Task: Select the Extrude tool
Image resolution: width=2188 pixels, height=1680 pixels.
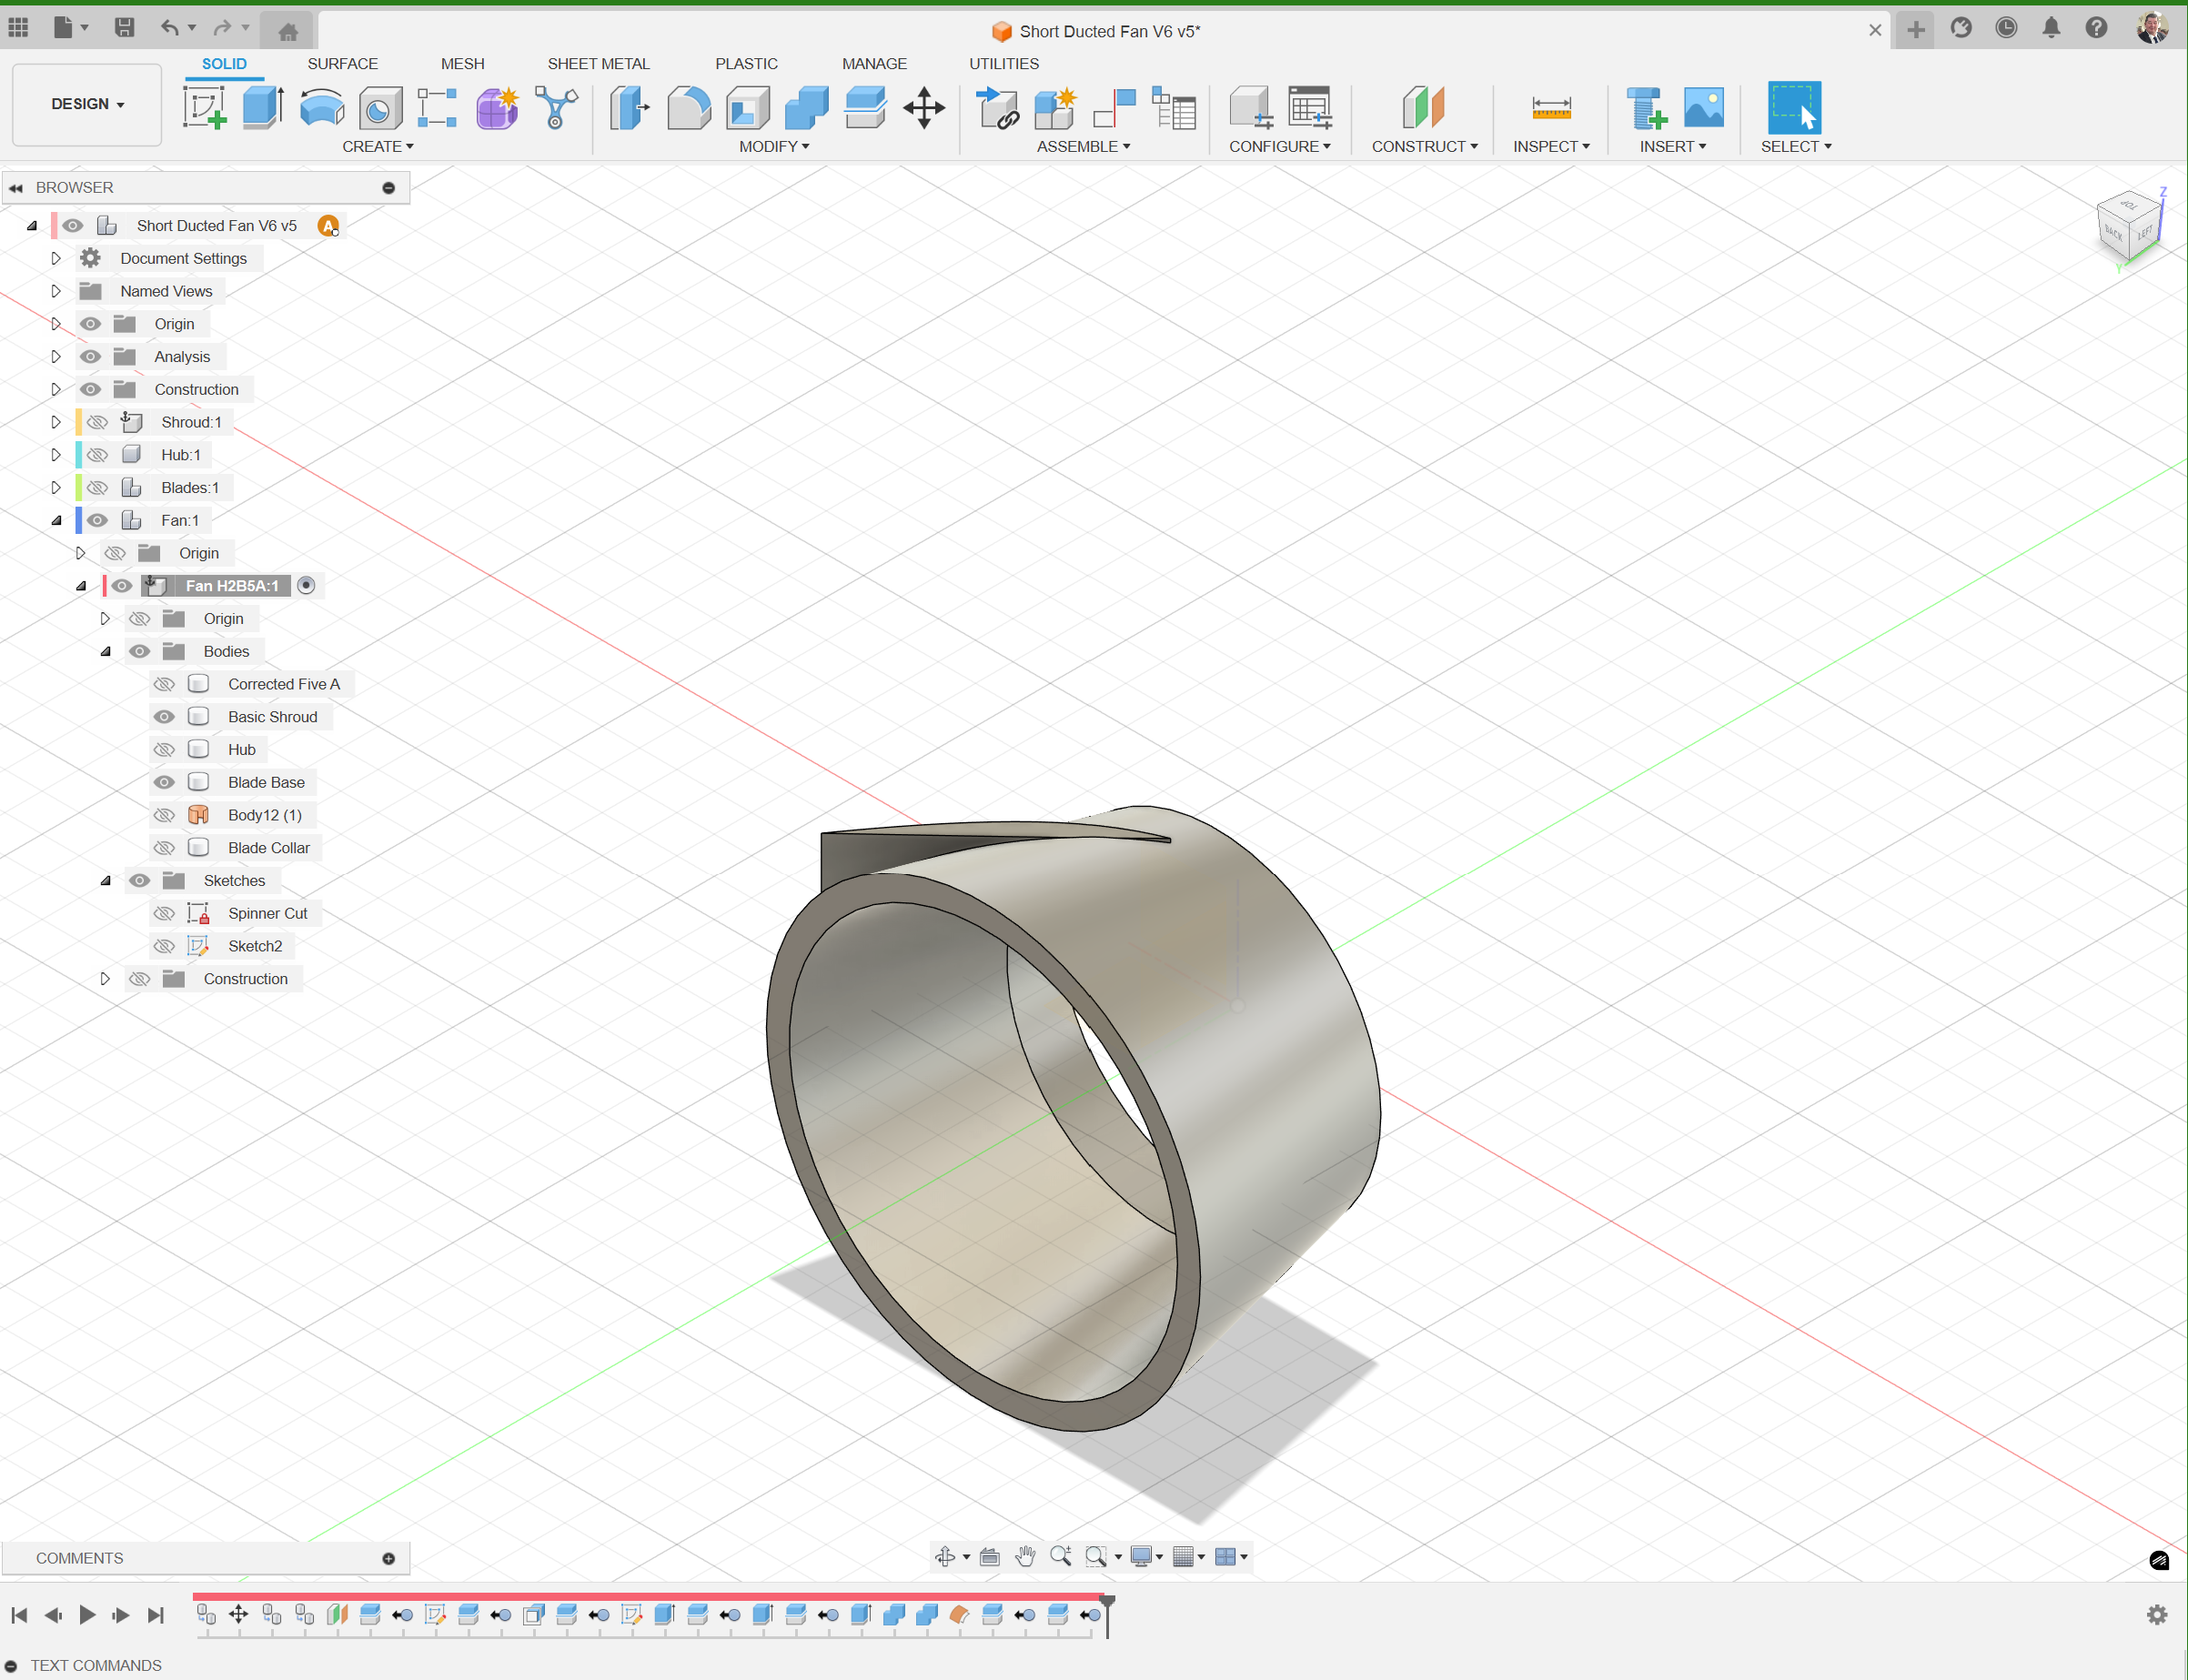Action: 263,107
